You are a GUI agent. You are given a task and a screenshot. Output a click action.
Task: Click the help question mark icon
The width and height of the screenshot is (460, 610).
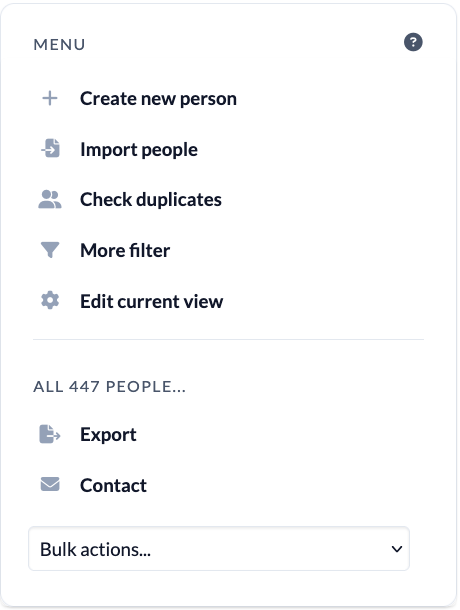(413, 42)
